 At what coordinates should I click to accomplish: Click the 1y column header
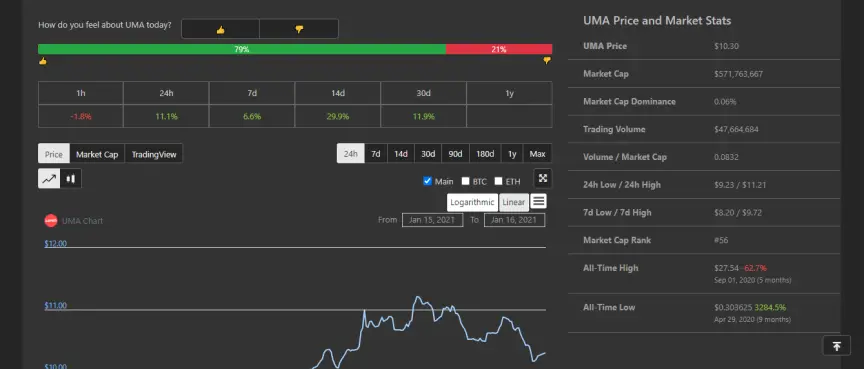coord(509,93)
